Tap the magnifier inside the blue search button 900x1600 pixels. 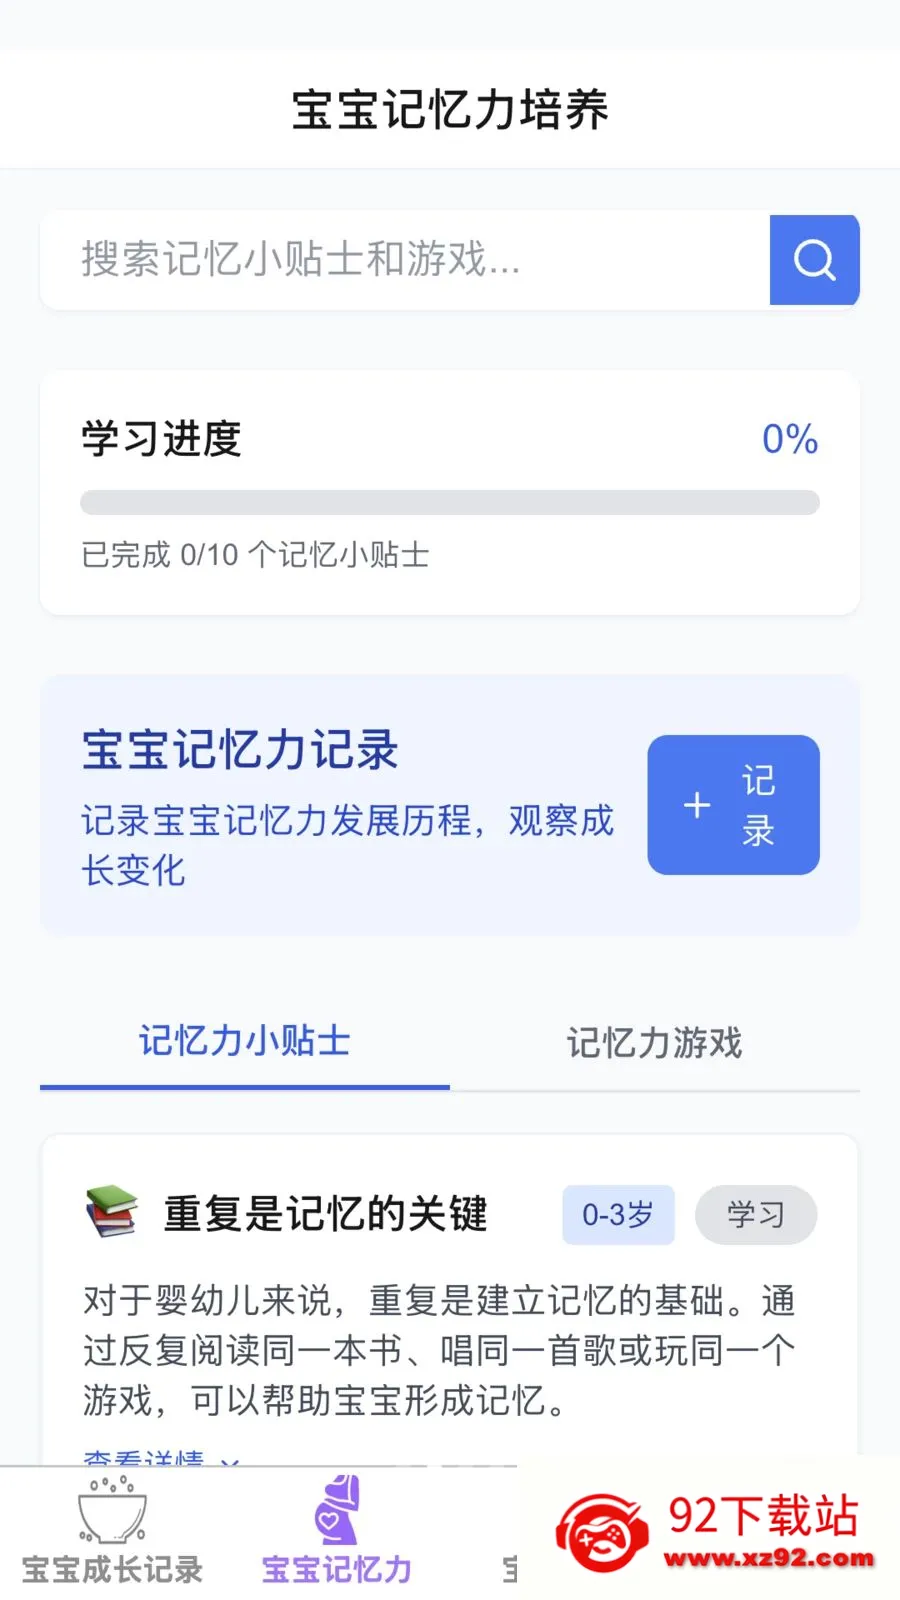(x=814, y=260)
